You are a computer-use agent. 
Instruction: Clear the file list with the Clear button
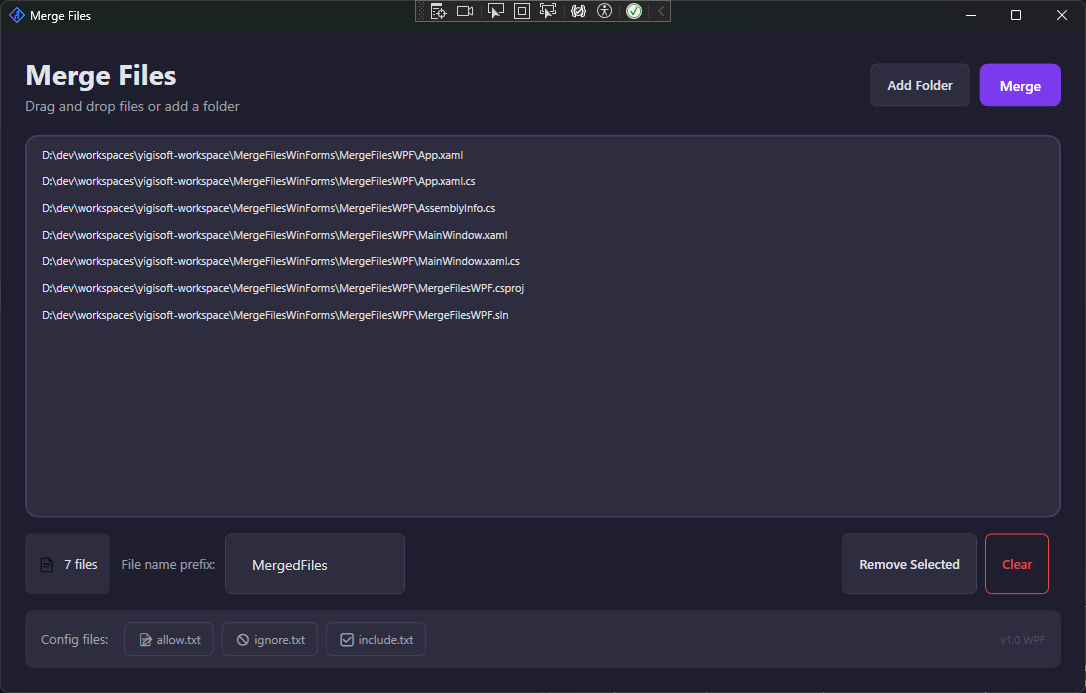(x=1016, y=563)
